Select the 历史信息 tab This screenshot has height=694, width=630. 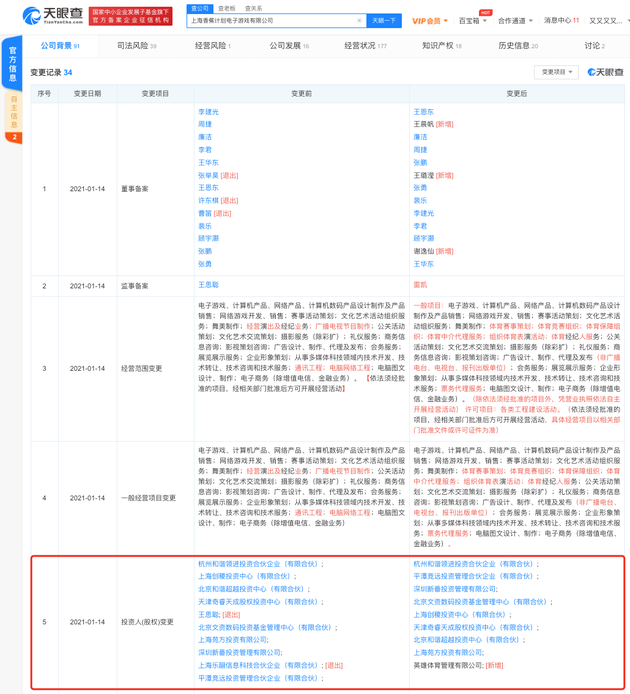(x=518, y=45)
